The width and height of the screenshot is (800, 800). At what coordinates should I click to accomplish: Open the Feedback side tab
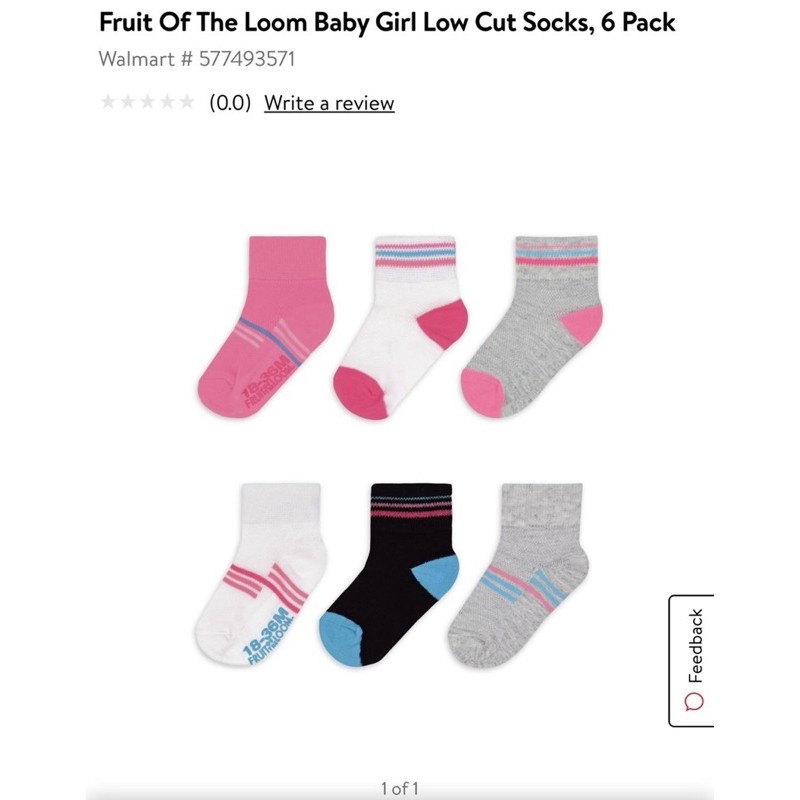[691, 661]
